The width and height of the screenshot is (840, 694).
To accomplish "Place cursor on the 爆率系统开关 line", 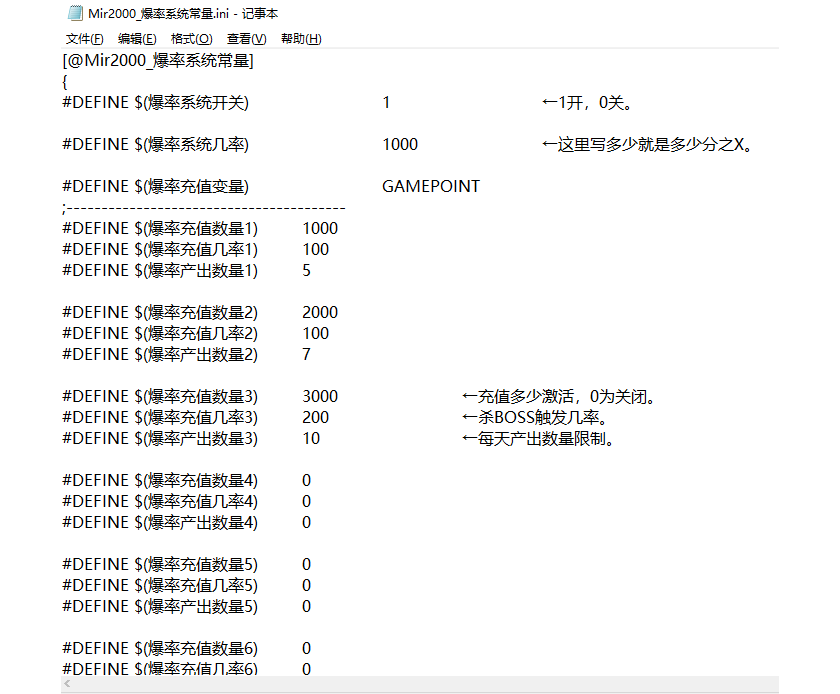I will click(155, 102).
